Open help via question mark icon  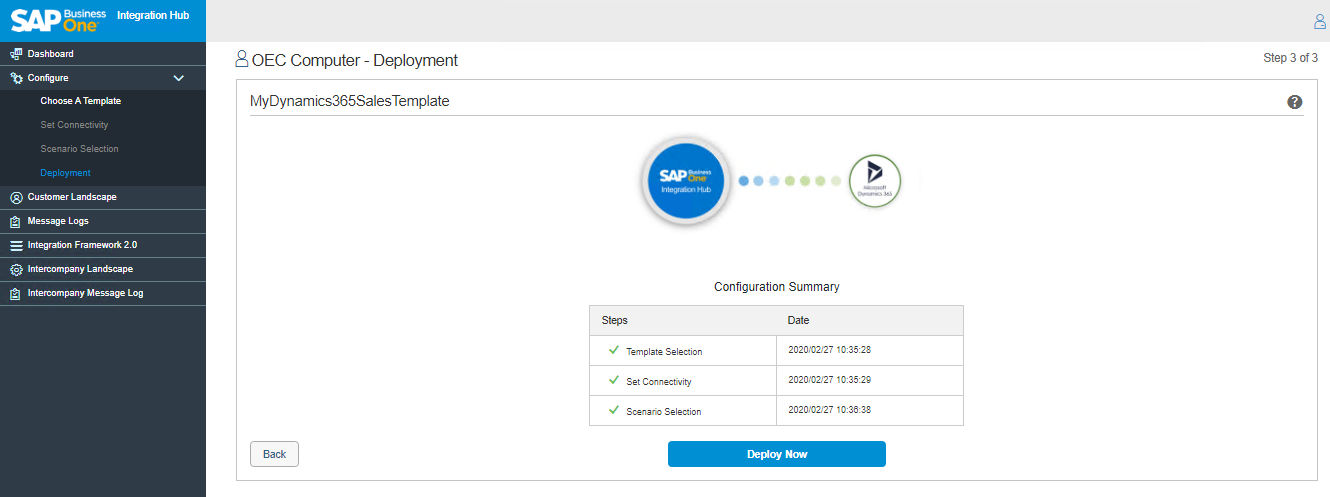[1294, 102]
